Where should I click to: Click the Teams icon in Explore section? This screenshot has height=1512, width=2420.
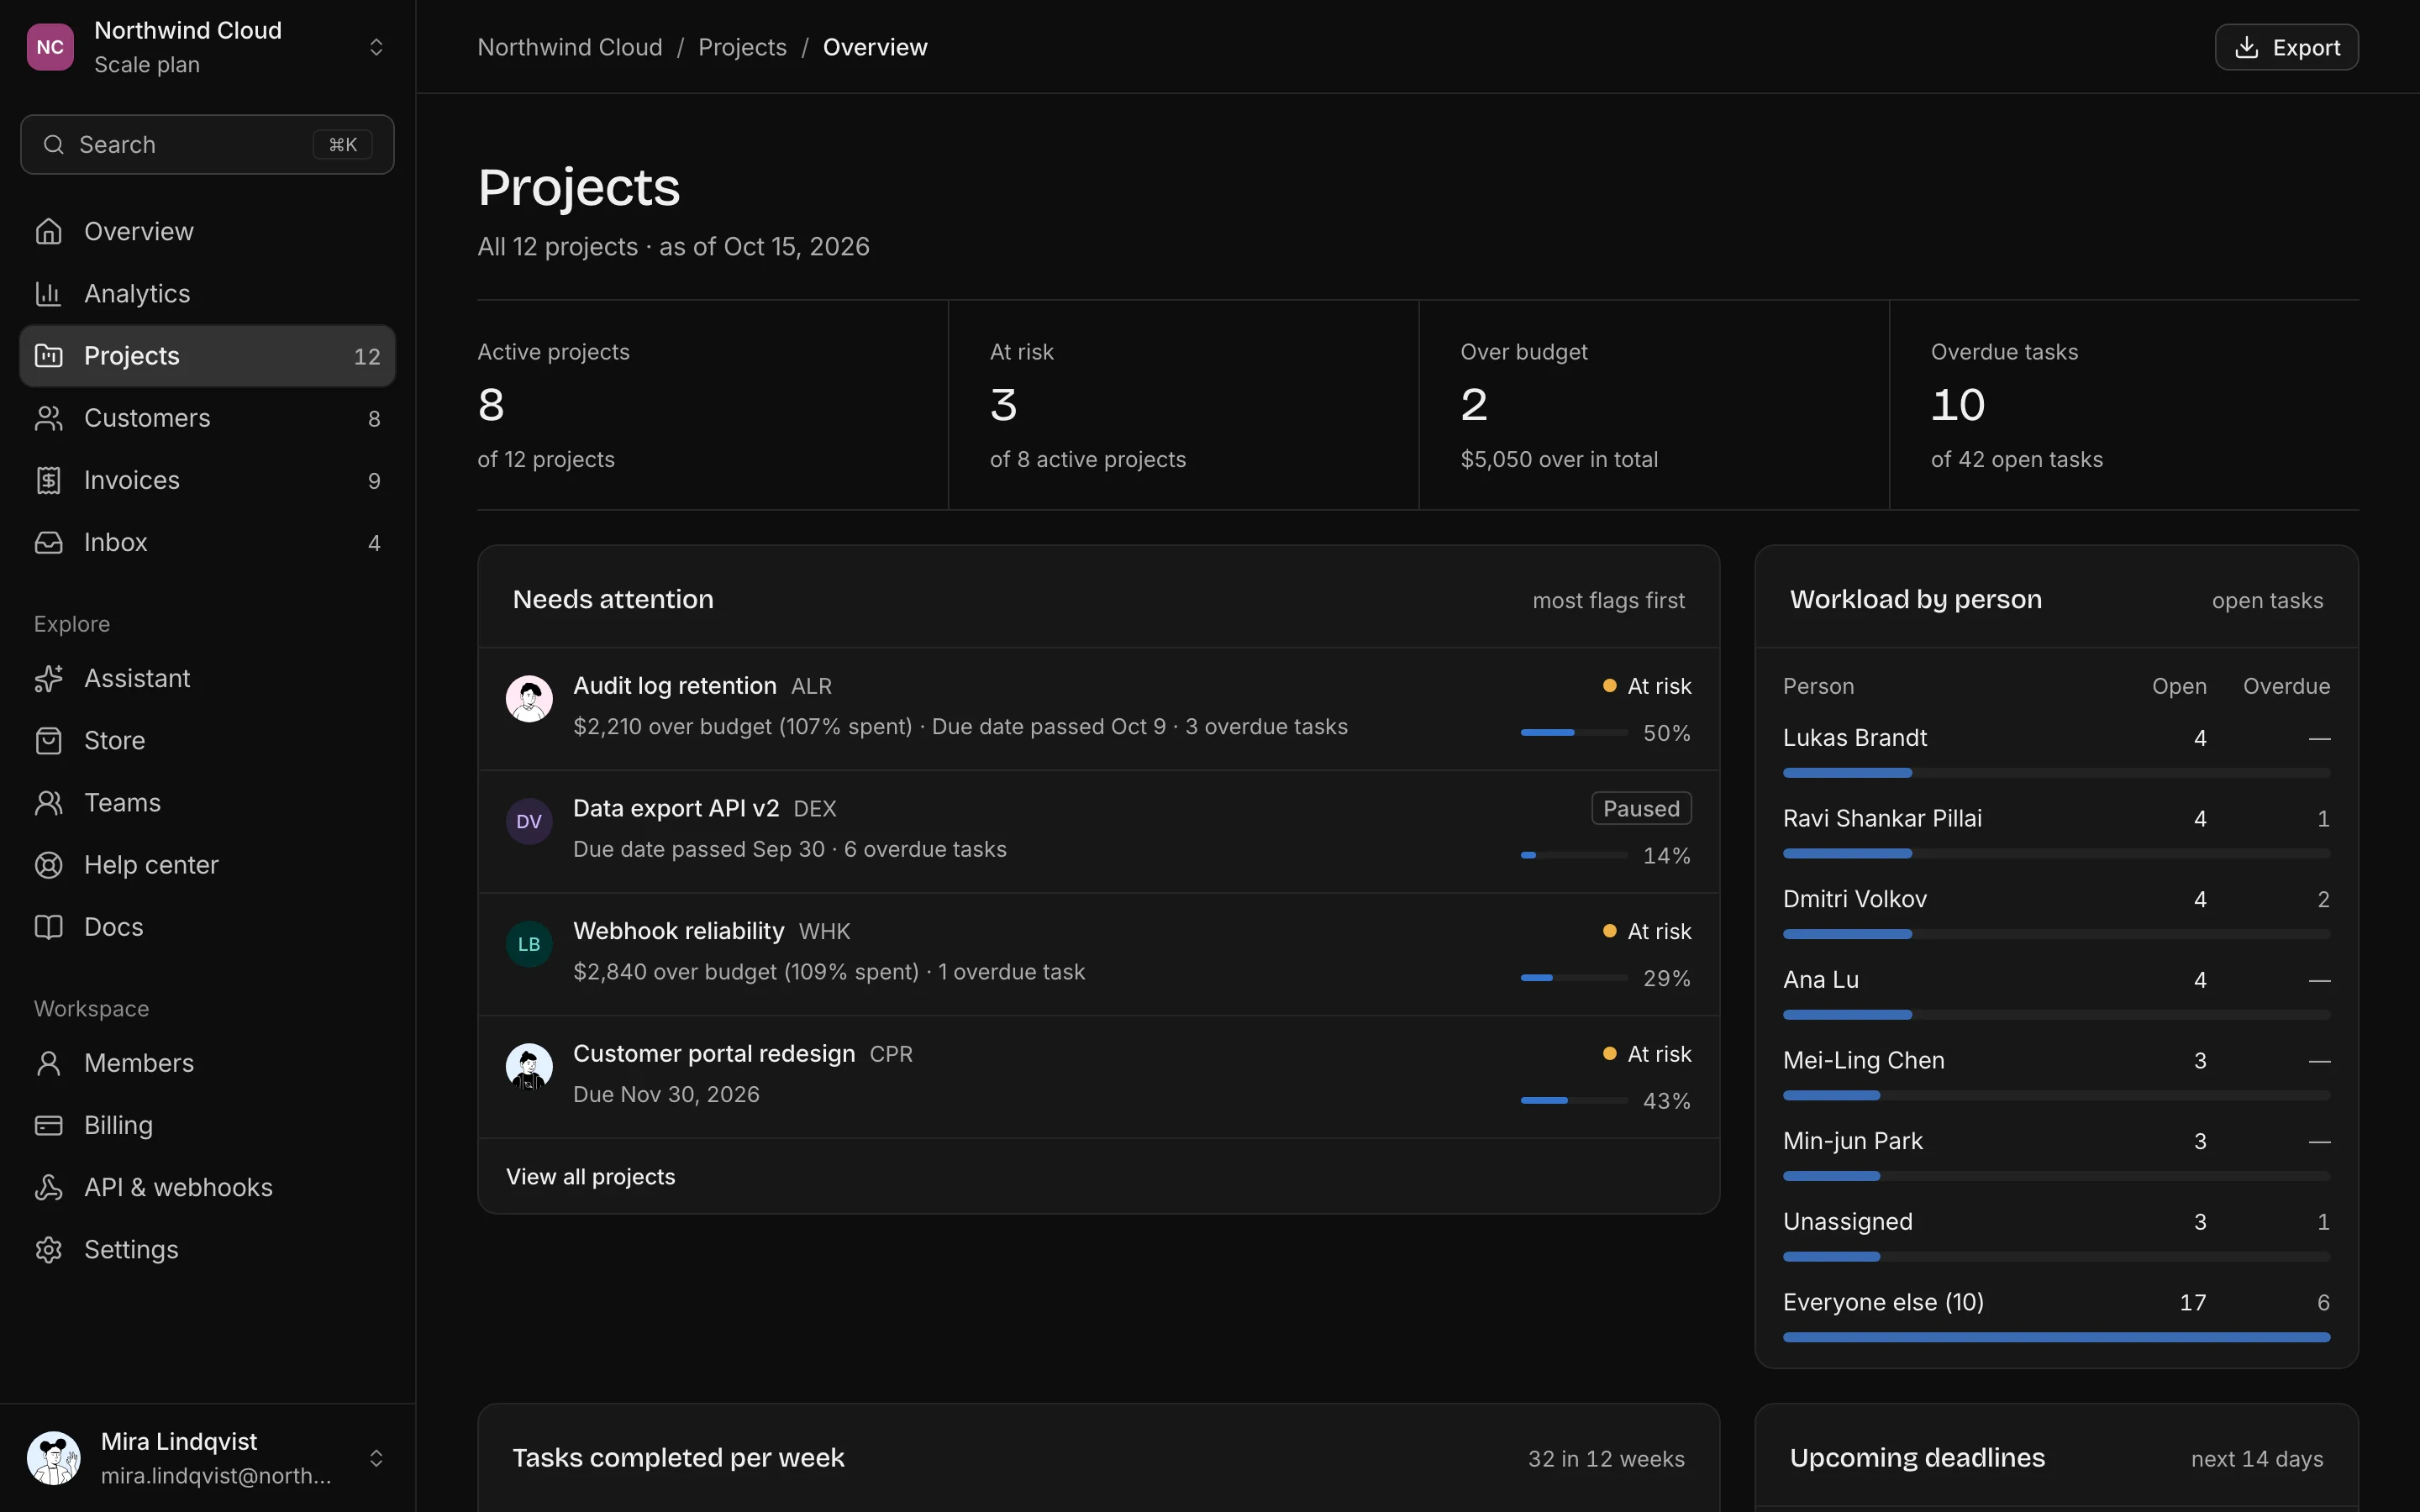tap(48, 802)
